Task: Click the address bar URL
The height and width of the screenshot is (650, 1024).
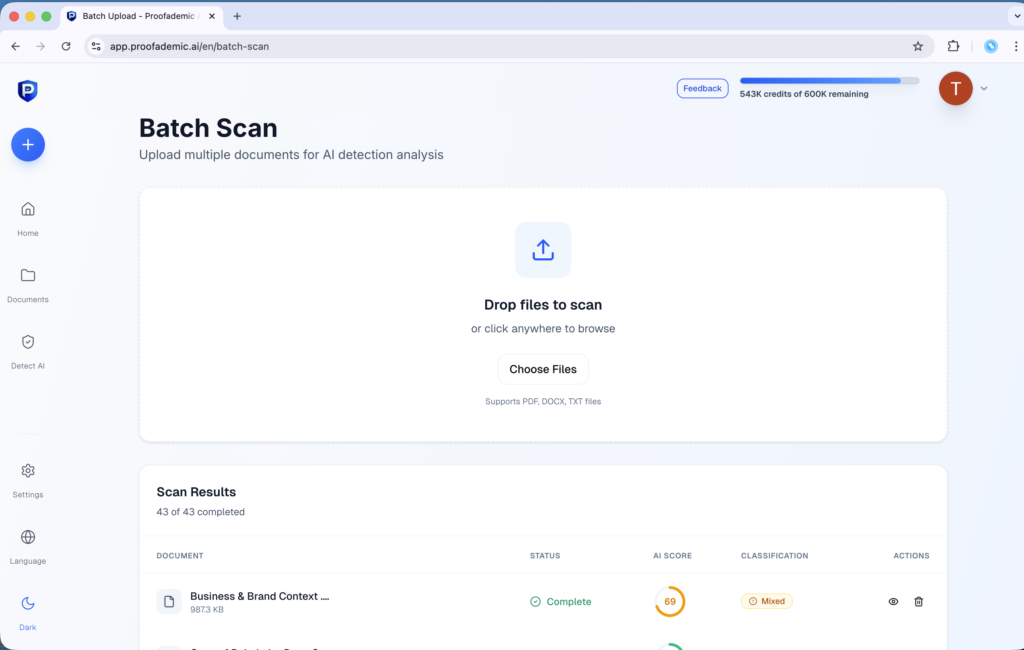Action: [x=189, y=46]
